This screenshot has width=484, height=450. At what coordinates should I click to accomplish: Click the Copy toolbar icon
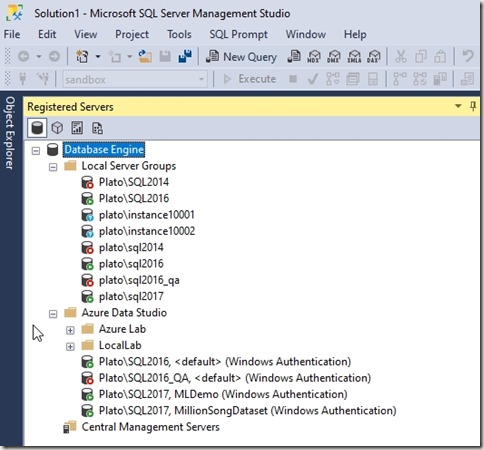(421, 57)
